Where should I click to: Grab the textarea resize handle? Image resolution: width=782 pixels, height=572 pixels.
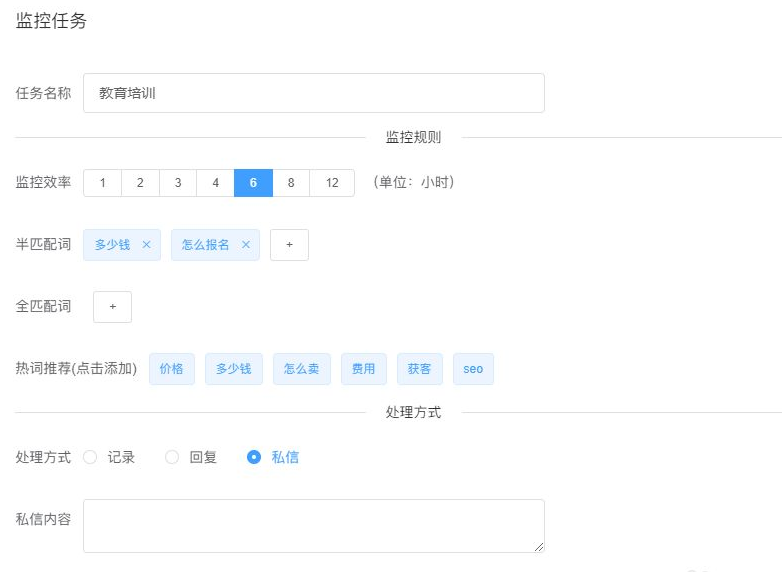pos(539,547)
